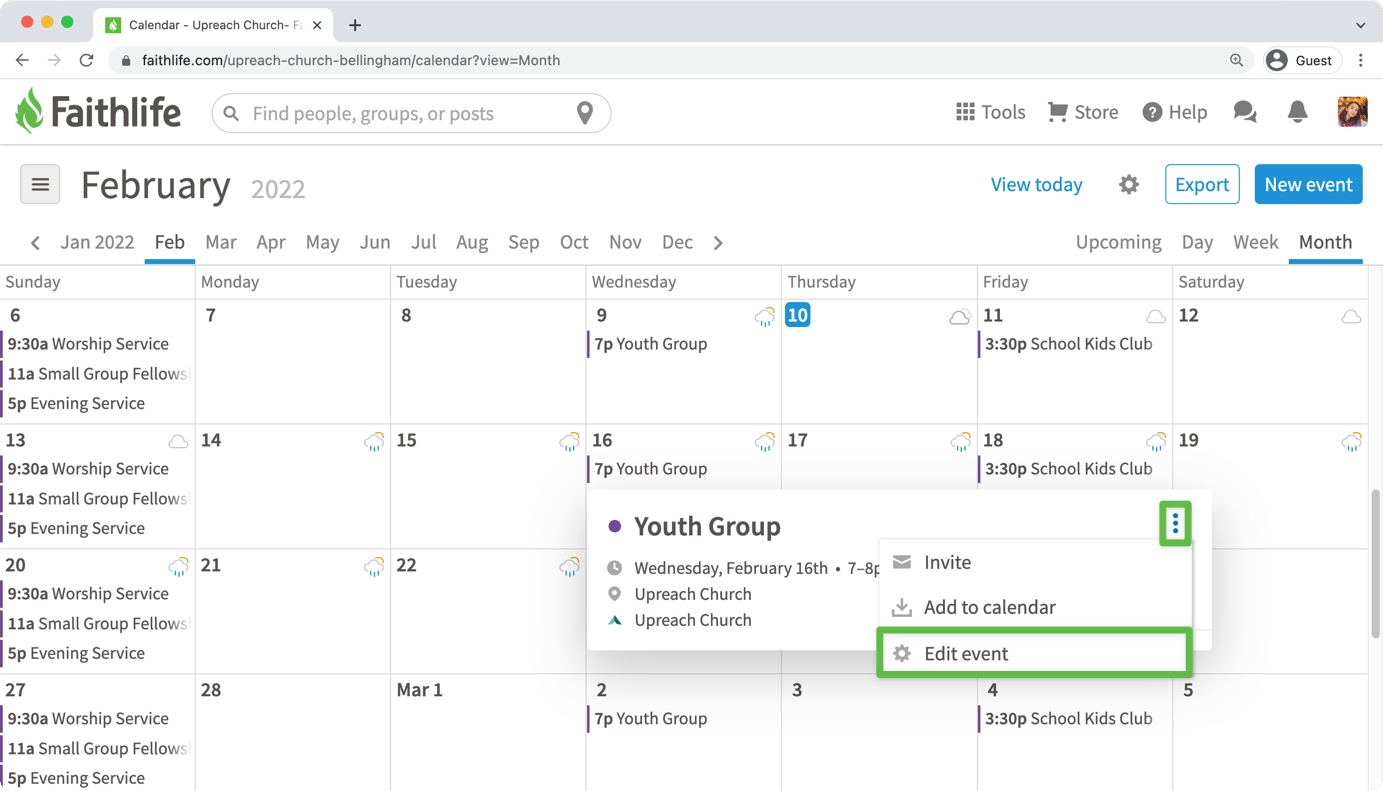Click in the Find people search field
The height and width of the screenshot is (791, 1383).
(410, 113)
